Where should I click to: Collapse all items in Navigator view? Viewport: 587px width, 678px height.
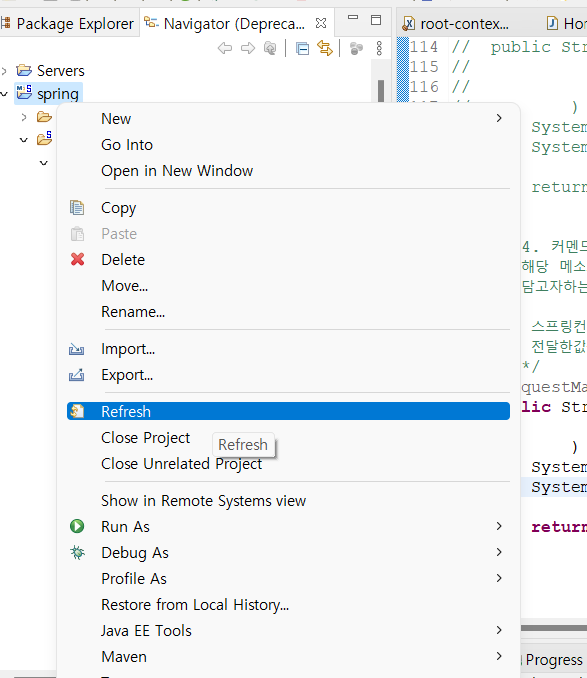(302, 48)
